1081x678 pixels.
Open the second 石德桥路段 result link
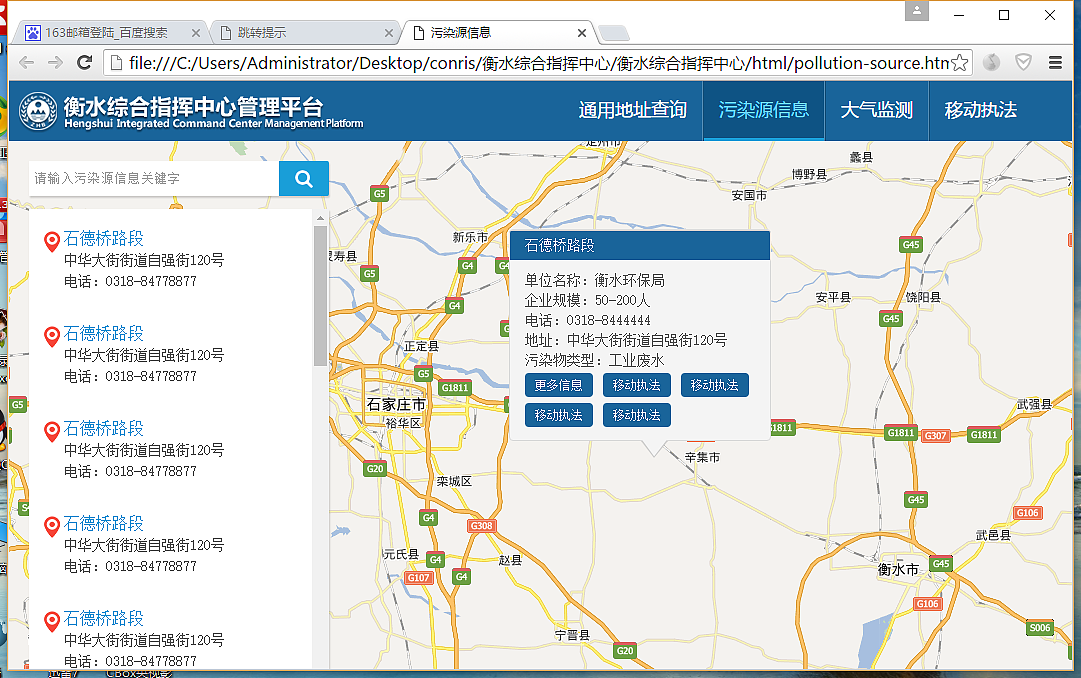pyautogui.click(x=103, y=334)
